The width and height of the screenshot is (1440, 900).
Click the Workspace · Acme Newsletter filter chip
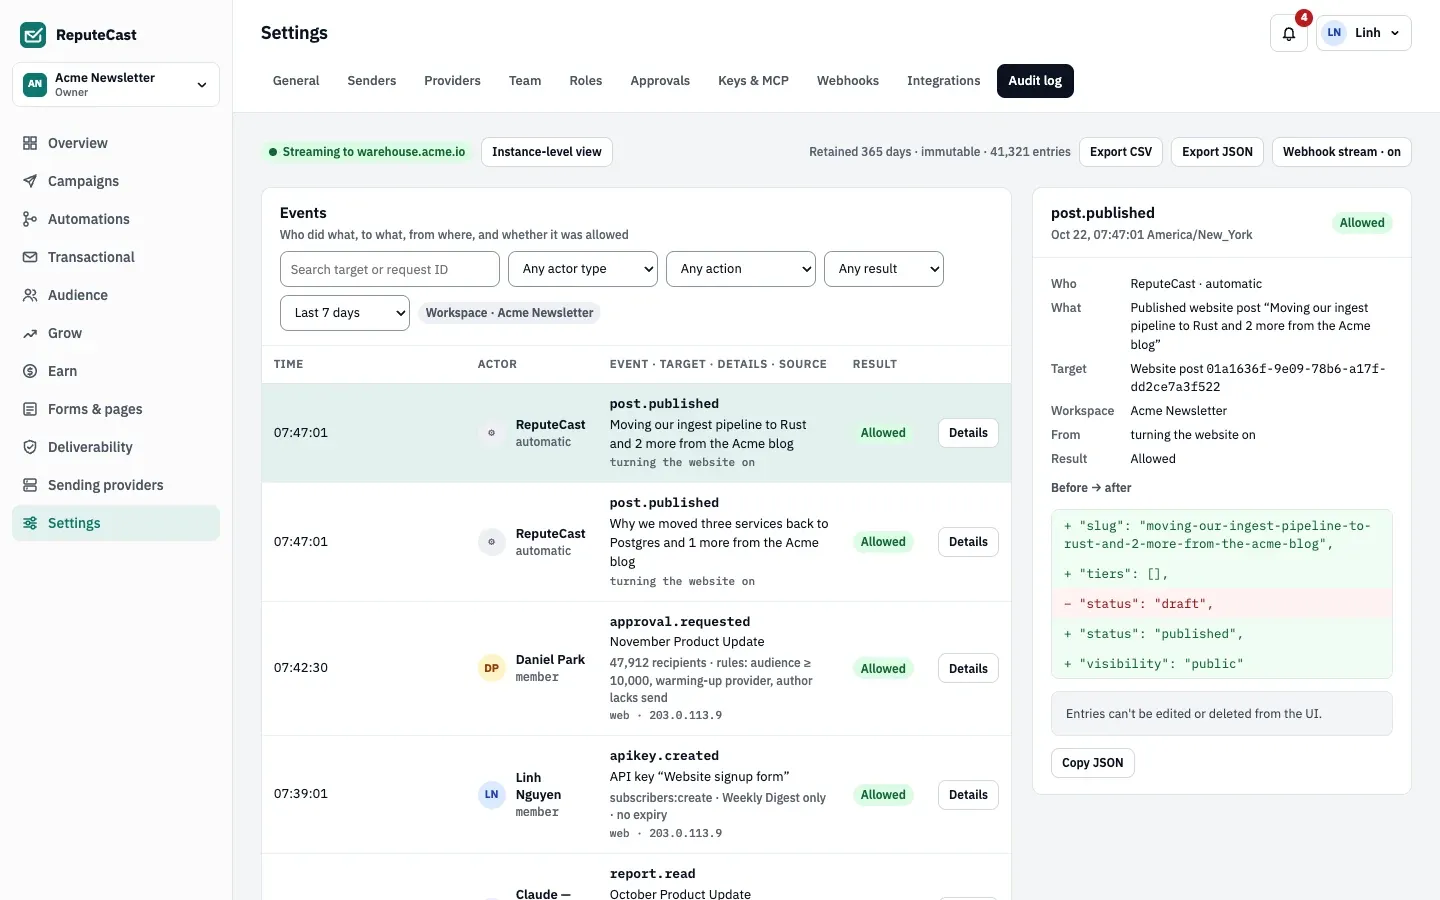(509, 313)
